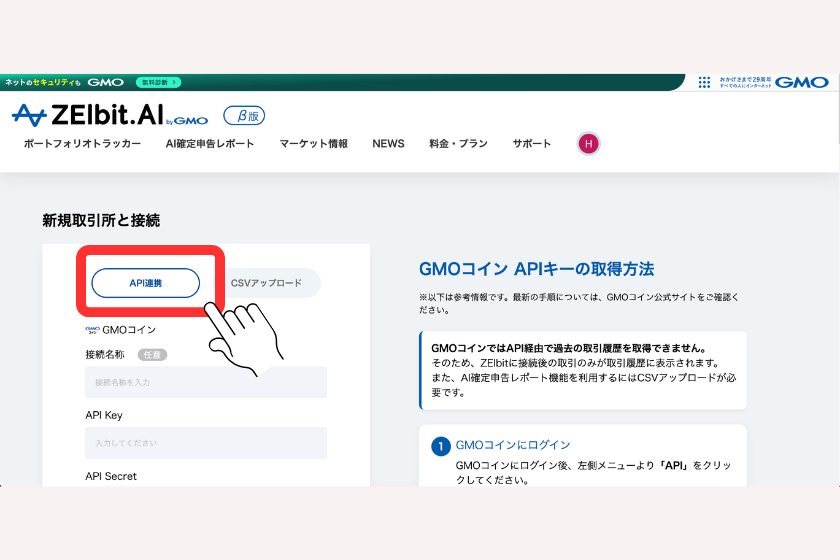840x560 pixels.
Task: Select the API連携 tab
Action: pos(145,283)
